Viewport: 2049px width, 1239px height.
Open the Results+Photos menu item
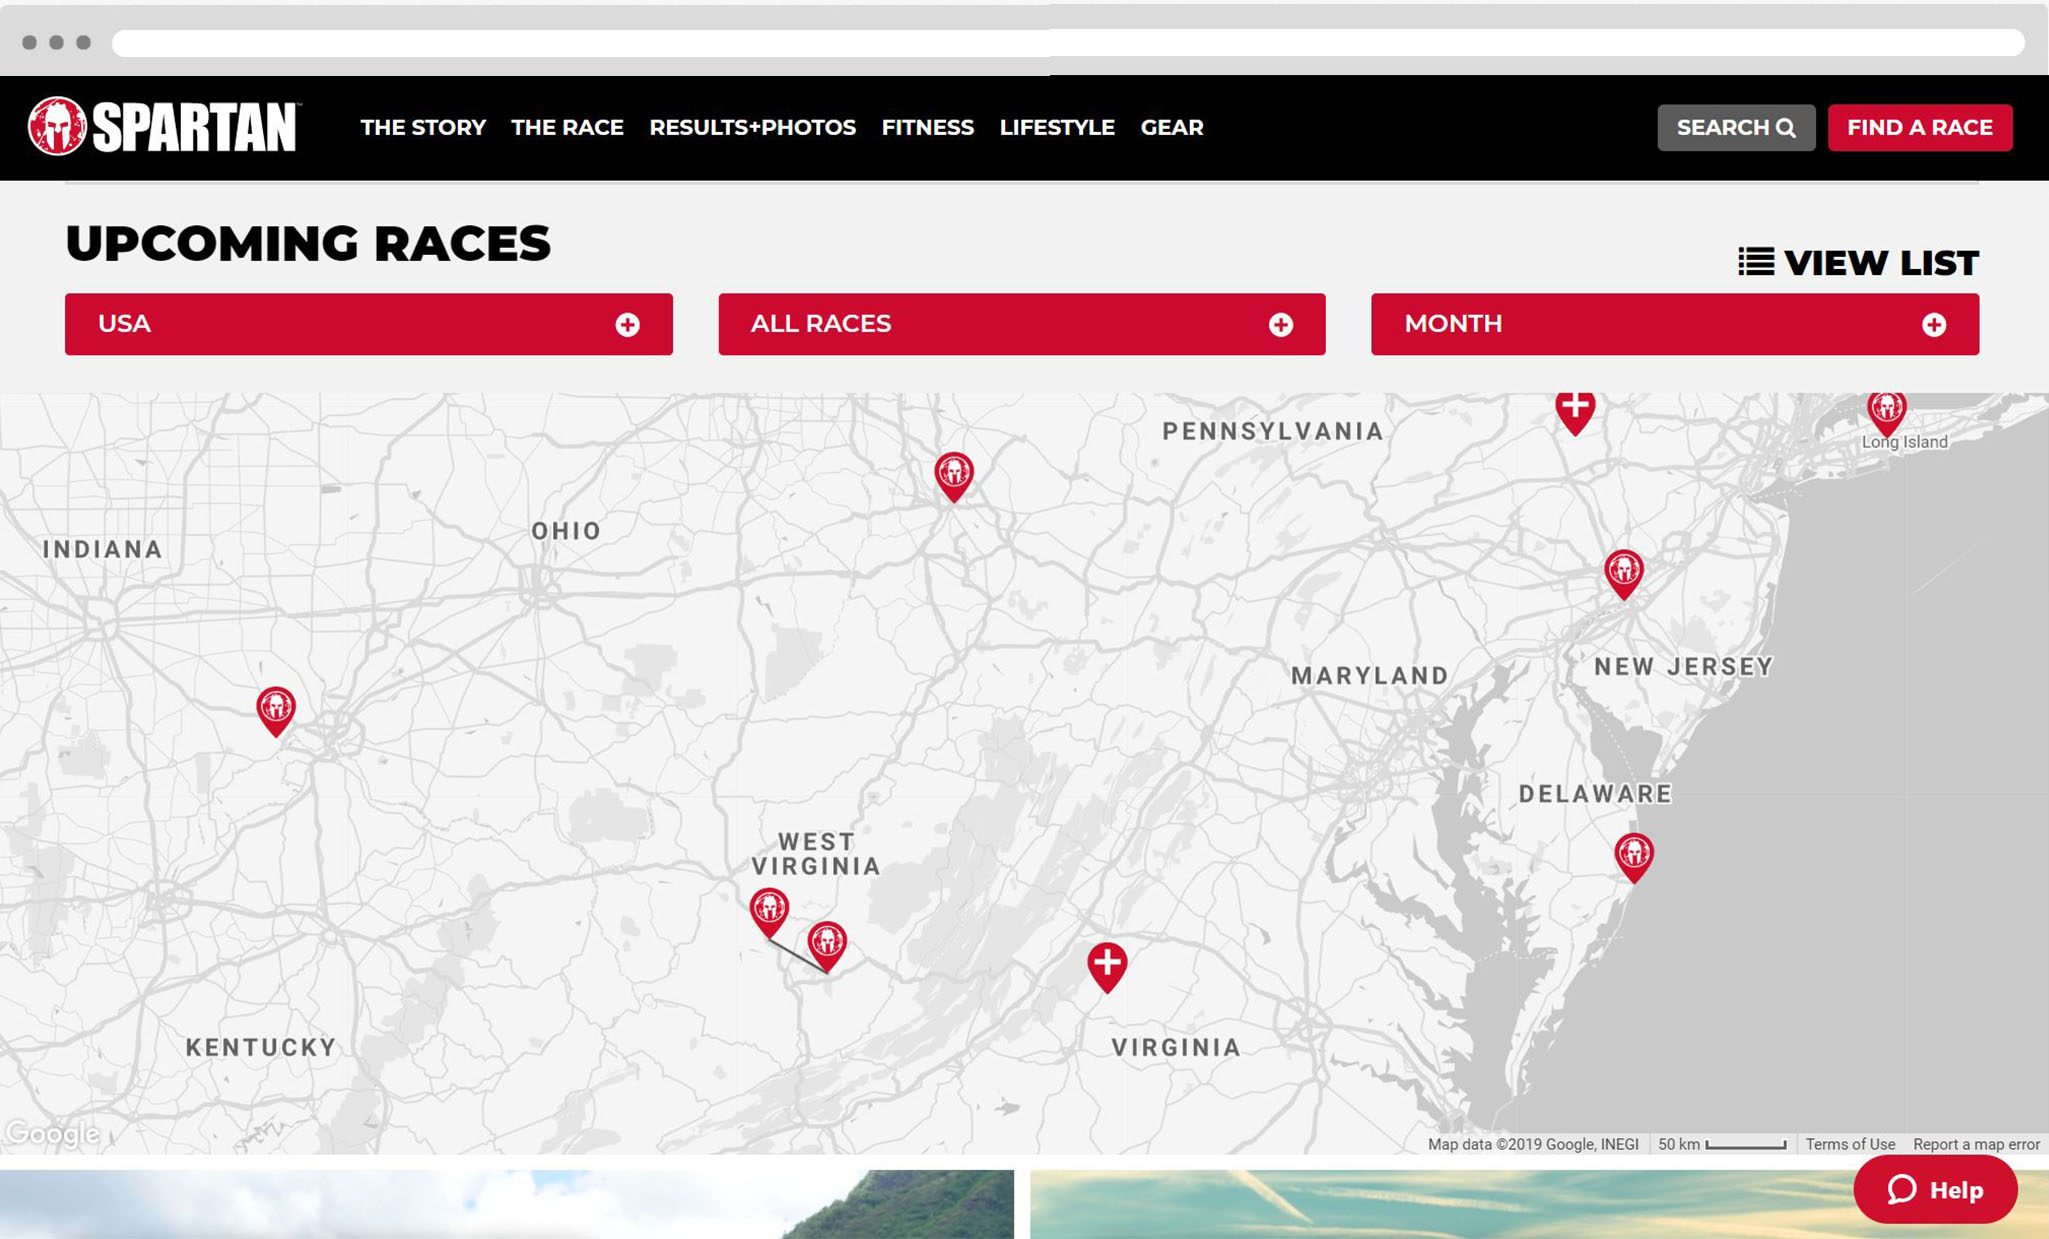752,128
